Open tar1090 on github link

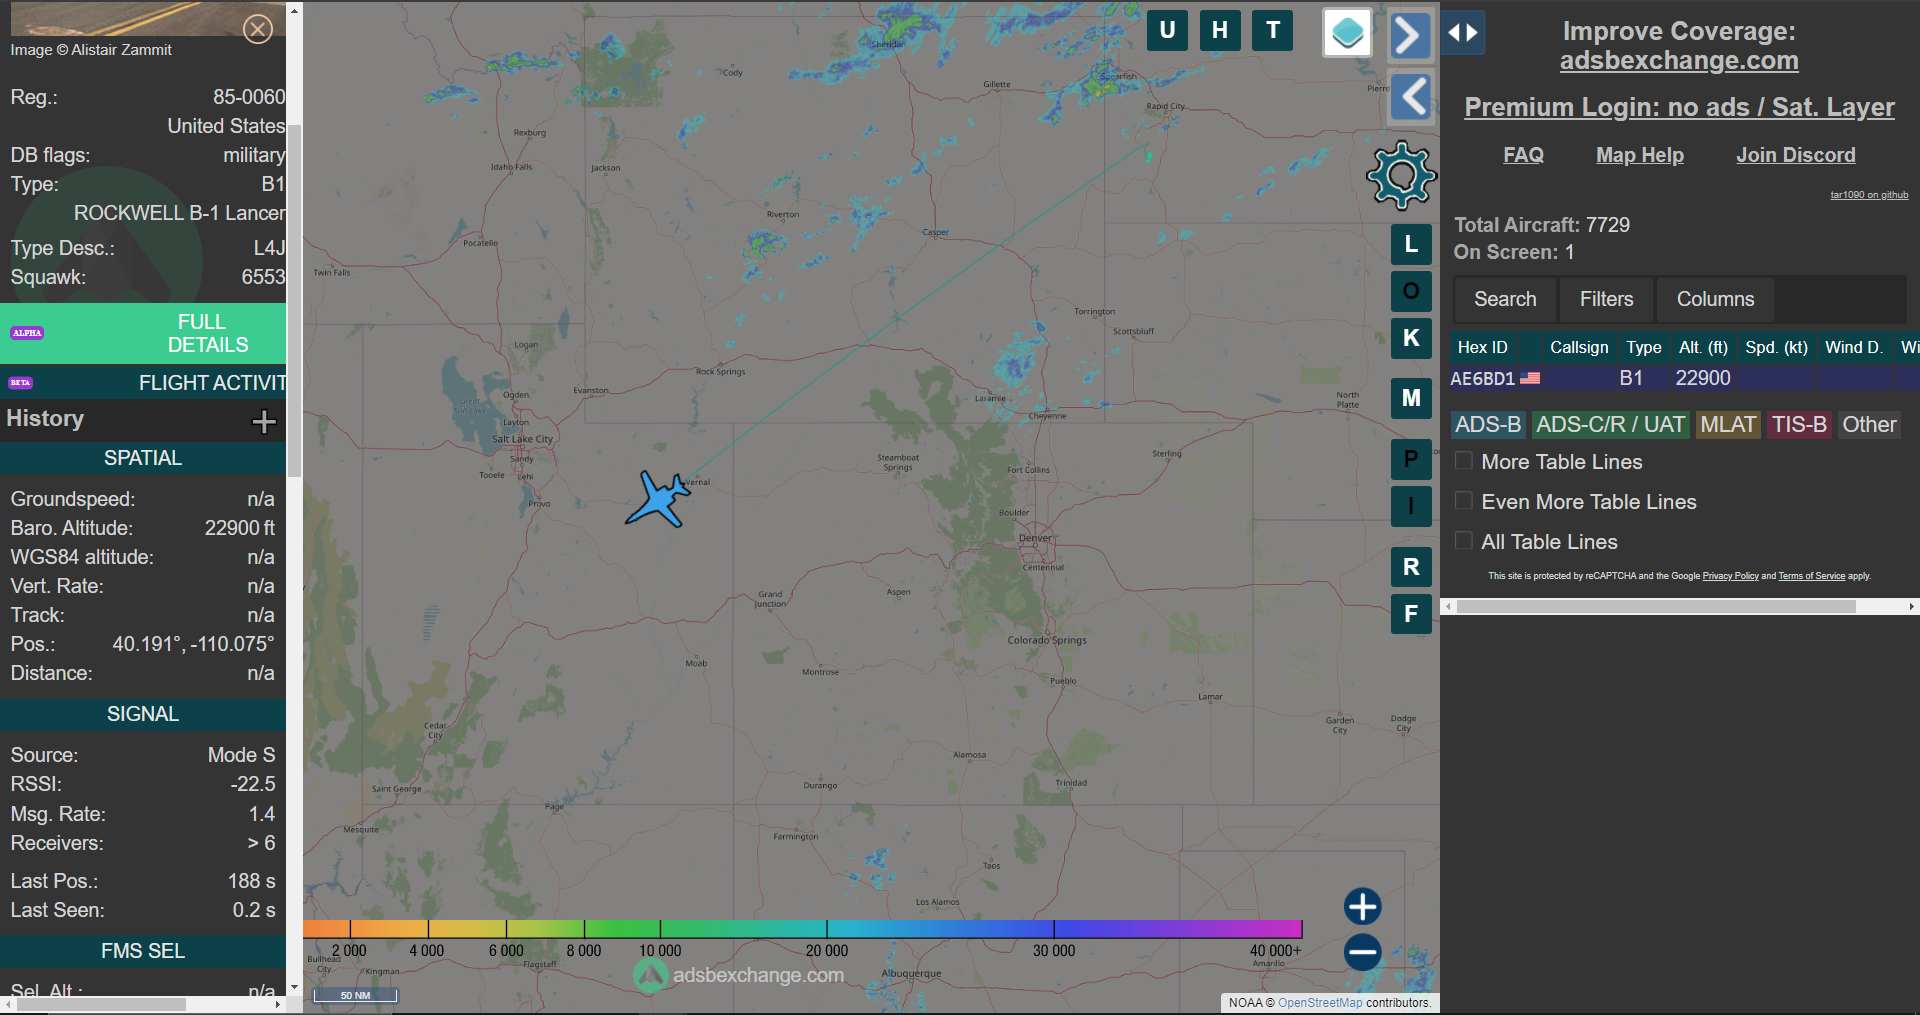[1869, 195]
